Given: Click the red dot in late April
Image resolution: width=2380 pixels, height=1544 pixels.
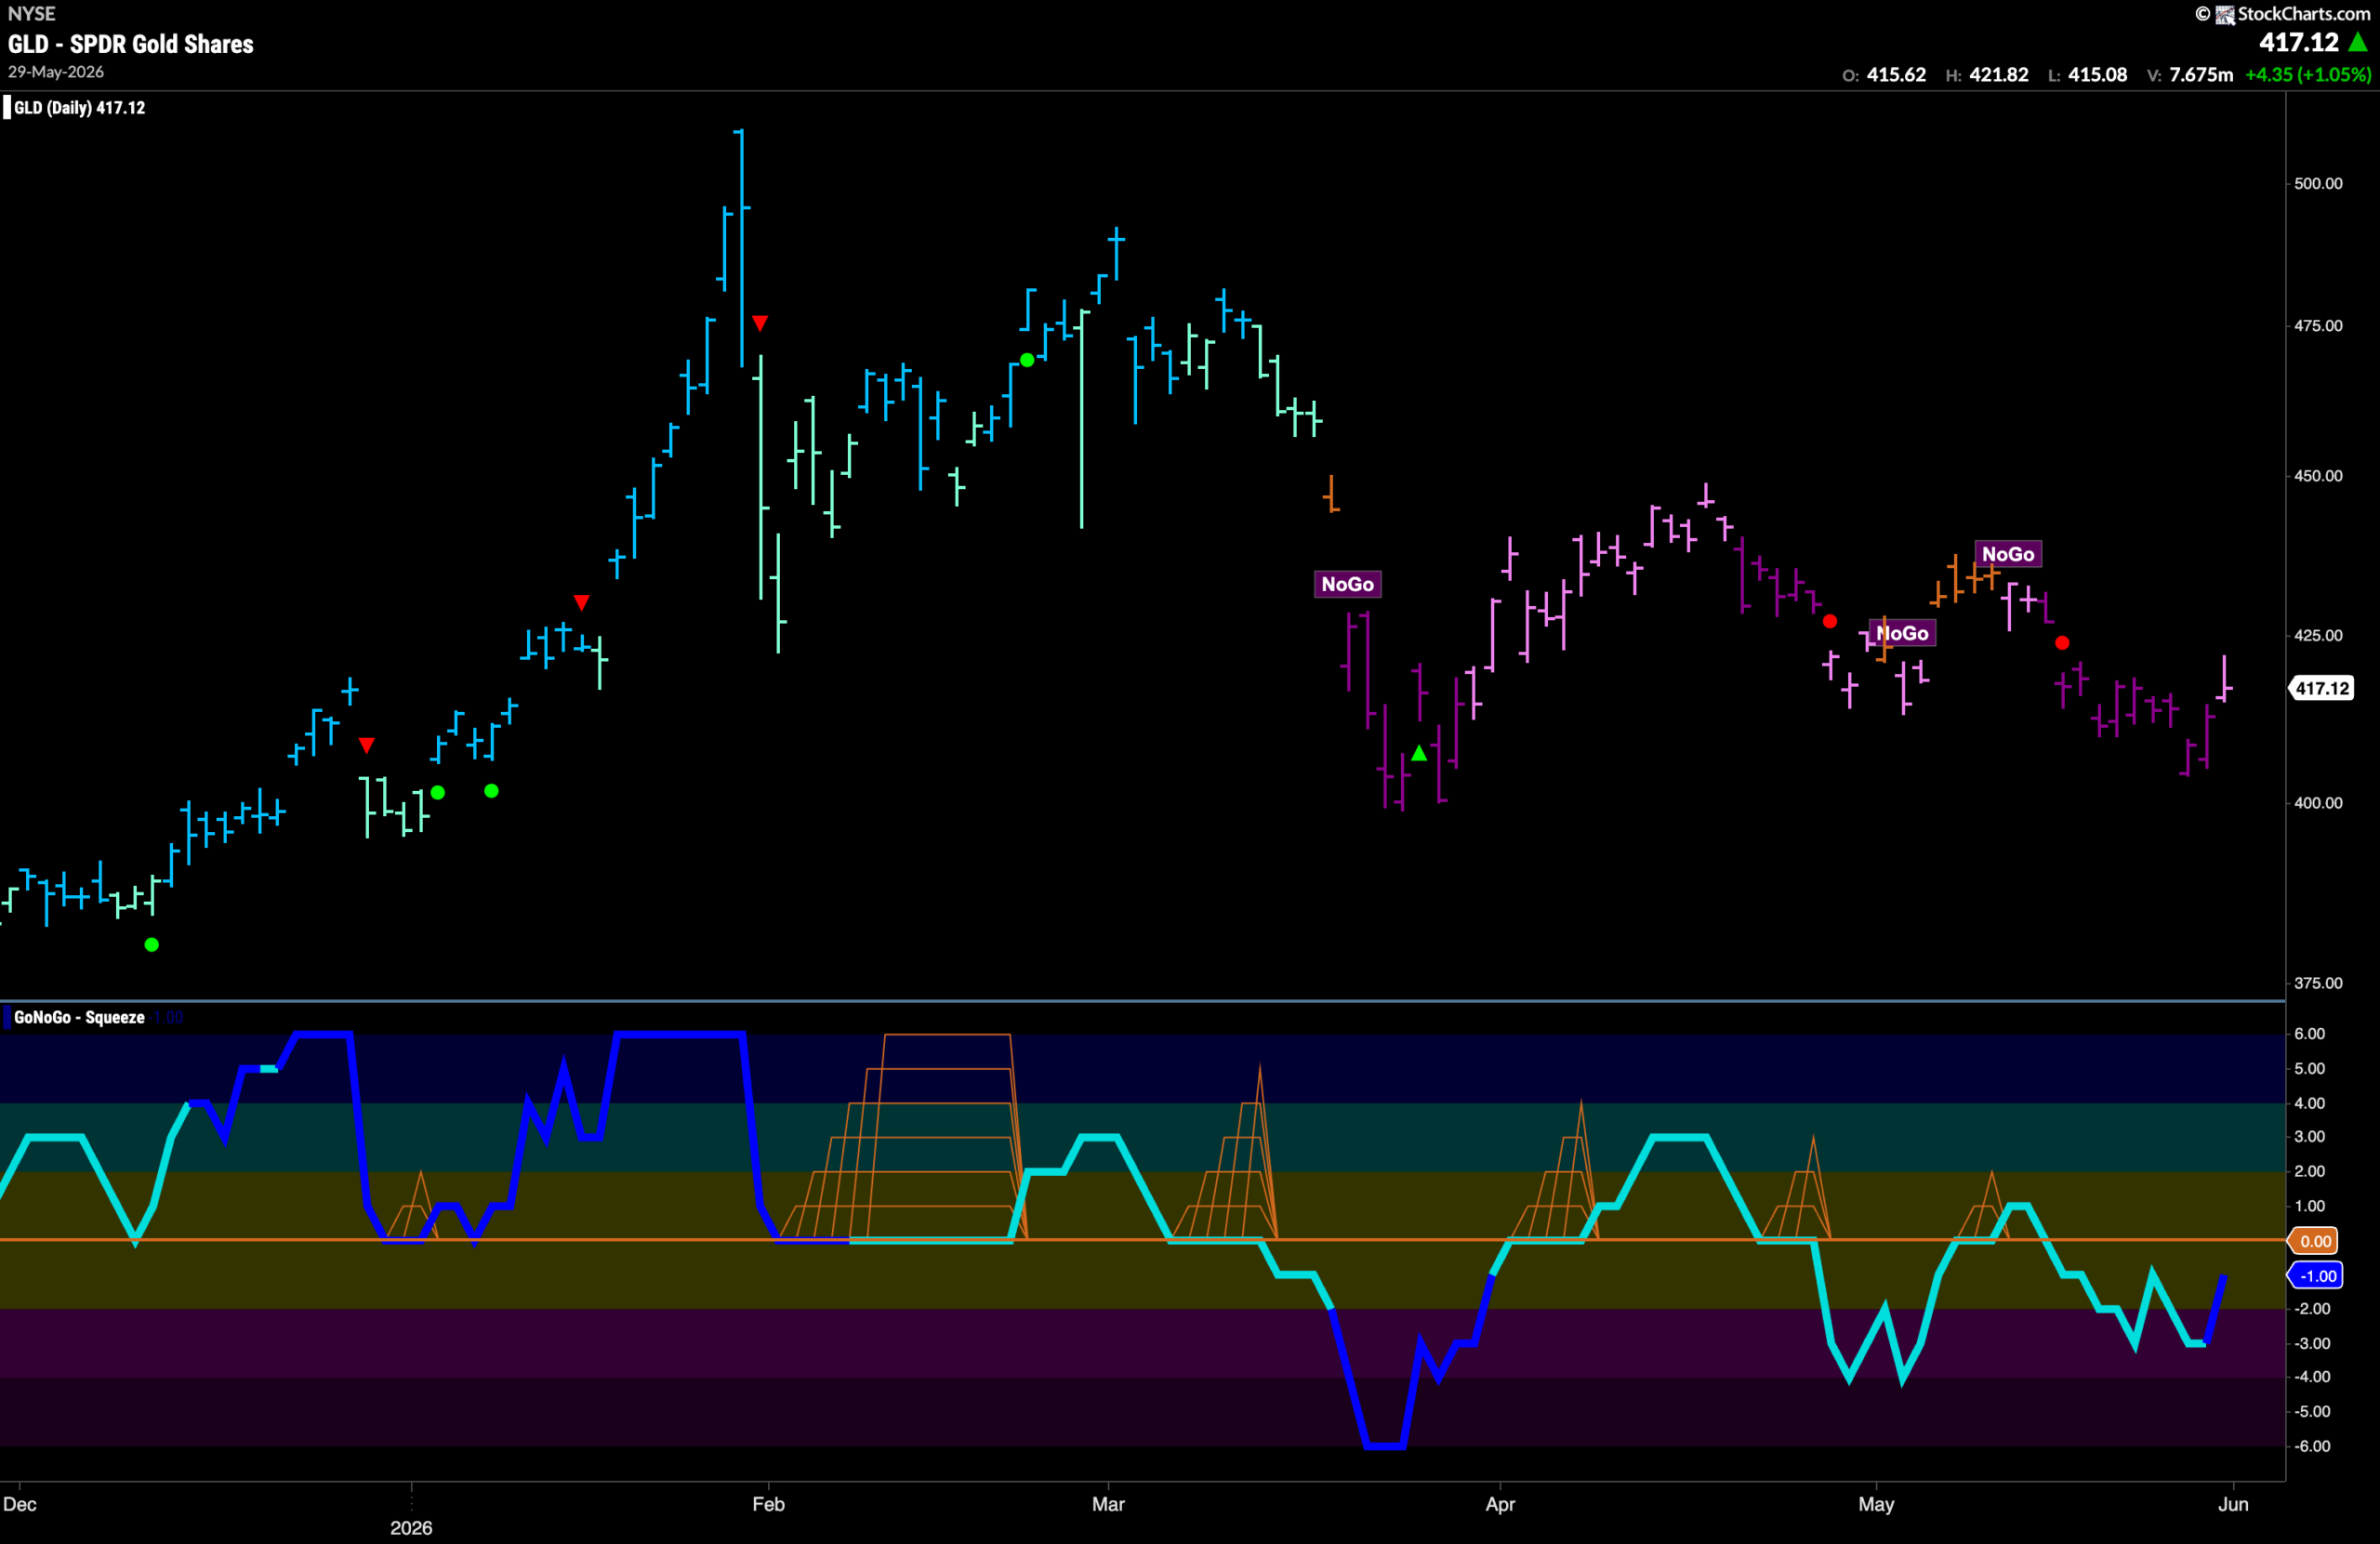Looking at the screenshot, I should [x=1829, y=621].
